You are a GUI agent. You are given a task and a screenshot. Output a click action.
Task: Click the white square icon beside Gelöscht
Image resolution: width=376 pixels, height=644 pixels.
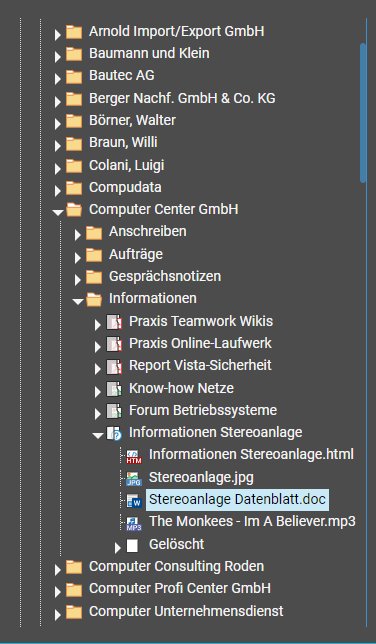[132, 545]
